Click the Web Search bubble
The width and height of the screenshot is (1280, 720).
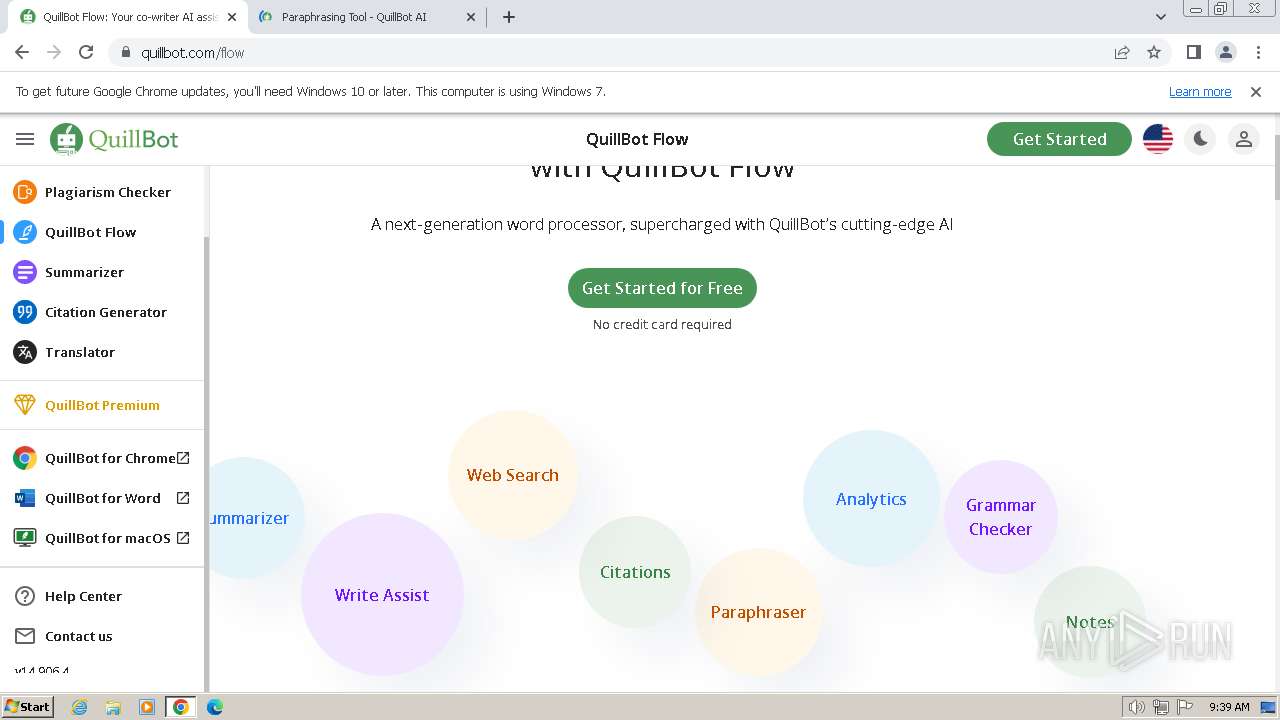(513, 475)
